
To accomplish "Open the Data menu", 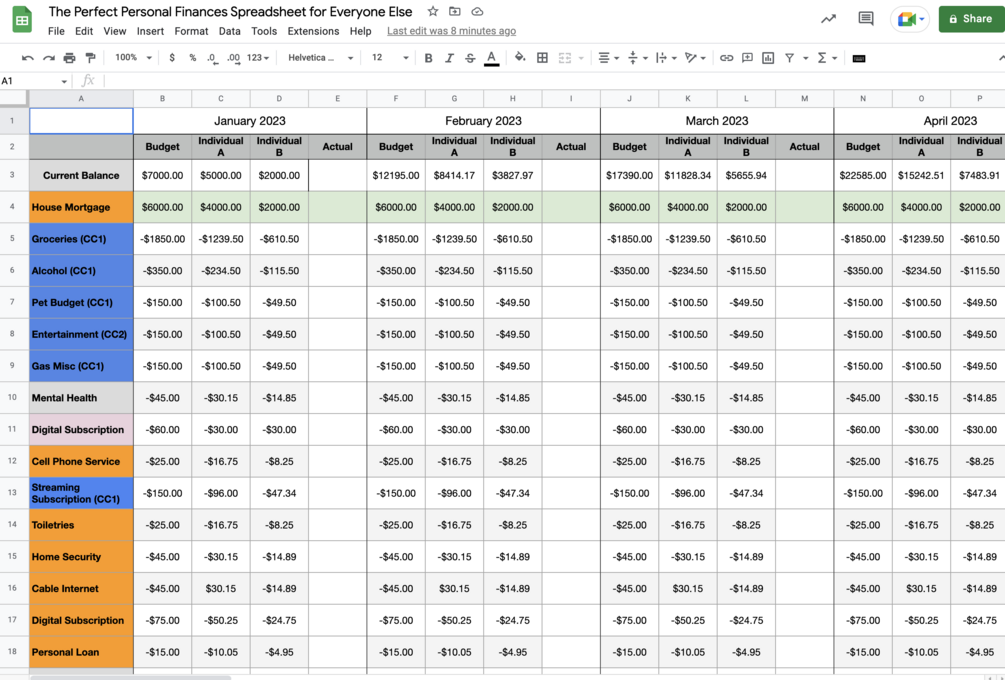I will (229, 31).
